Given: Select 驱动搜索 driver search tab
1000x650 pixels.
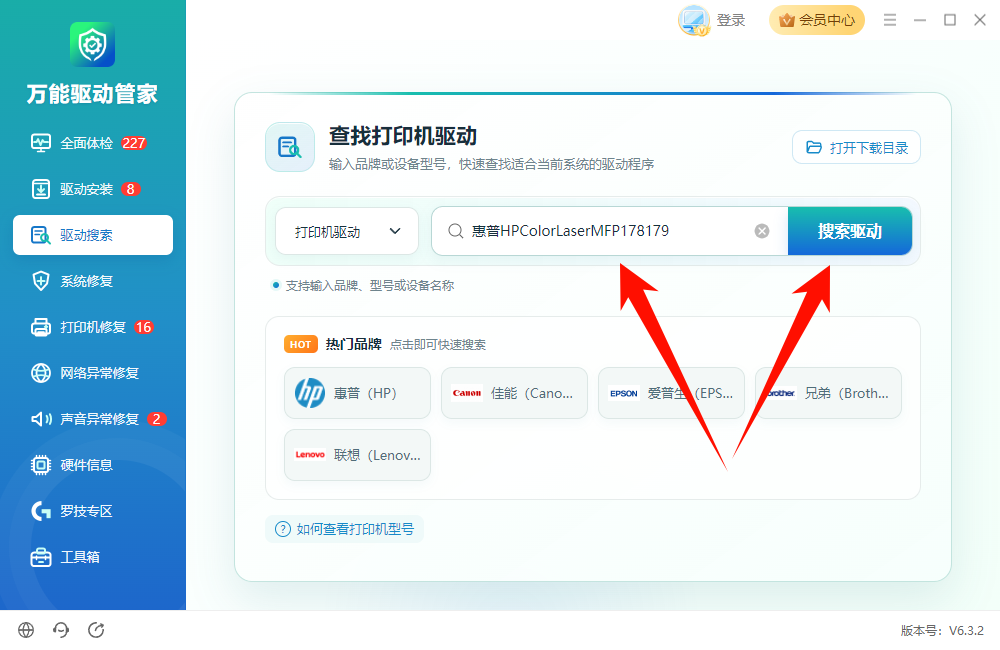Looking at the screenshot, I should point(92,235).
